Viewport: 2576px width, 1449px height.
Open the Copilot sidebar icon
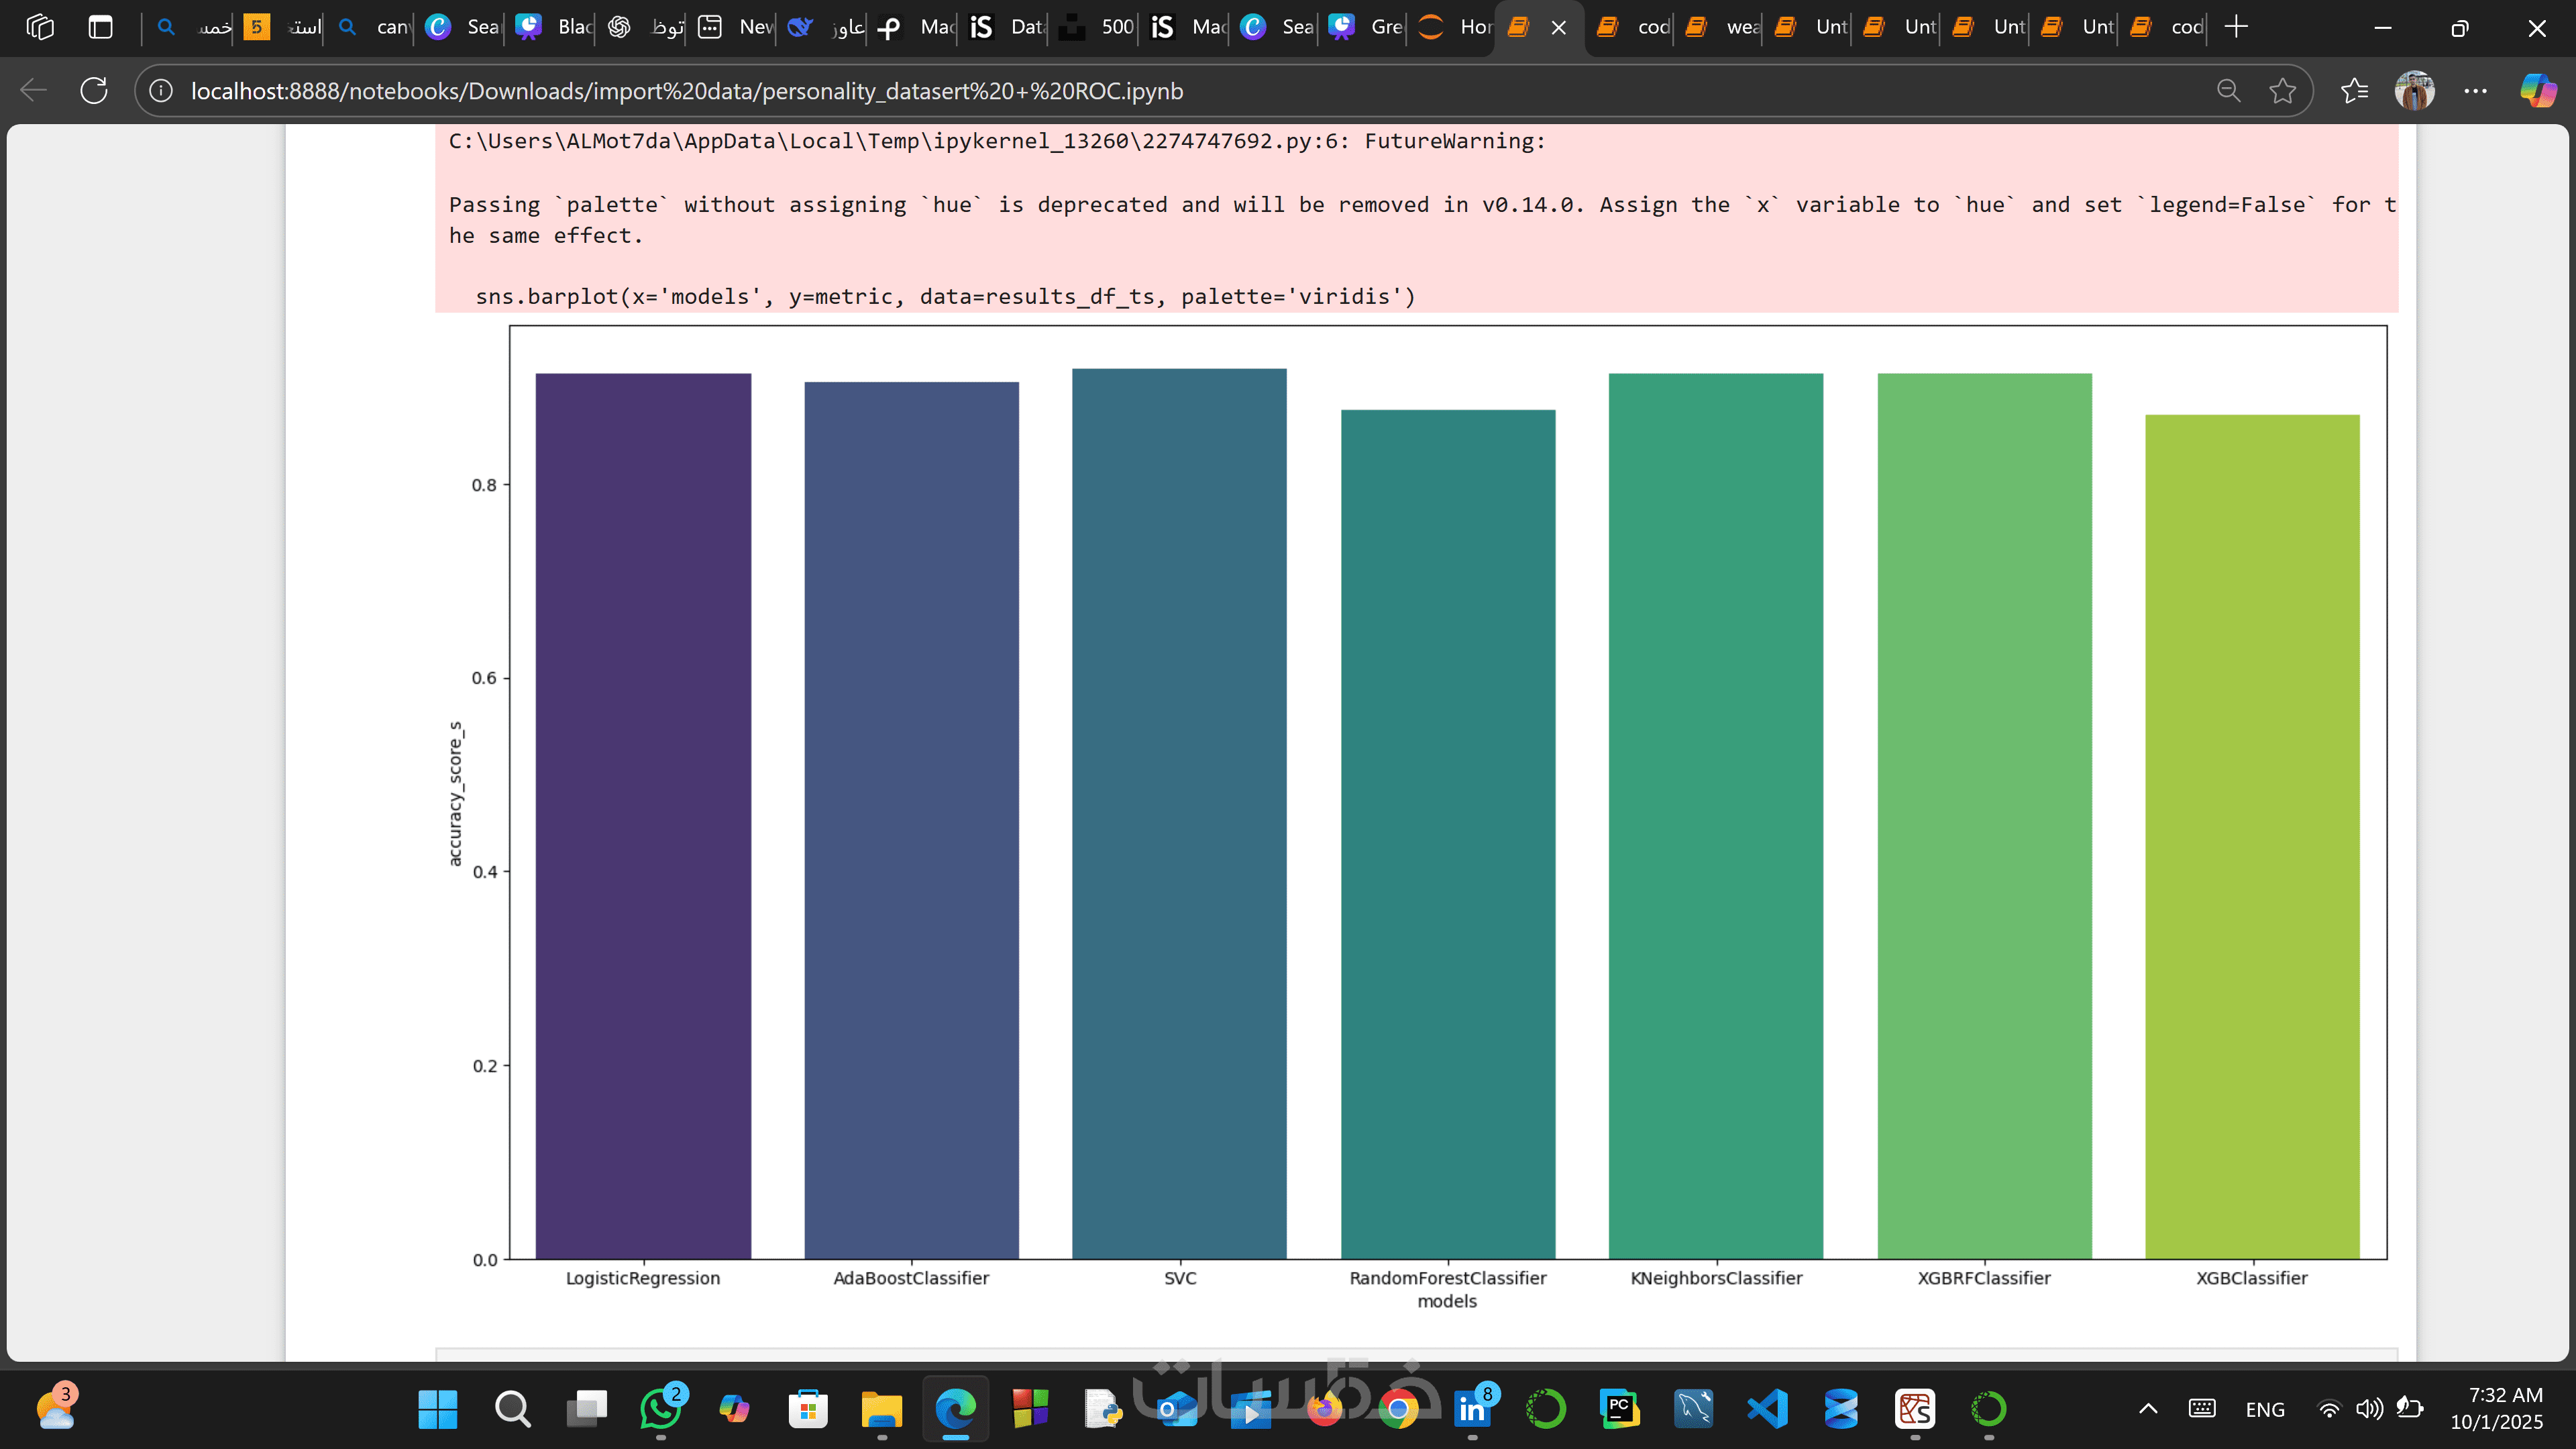(2537, 91)
